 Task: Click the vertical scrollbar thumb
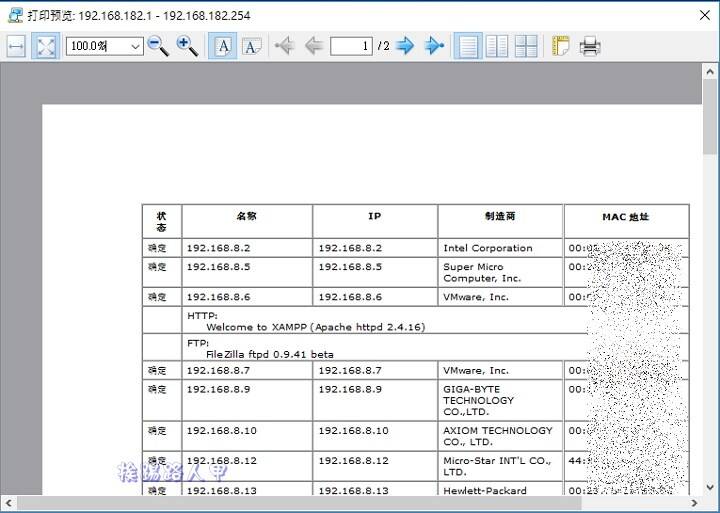[710, 117]
